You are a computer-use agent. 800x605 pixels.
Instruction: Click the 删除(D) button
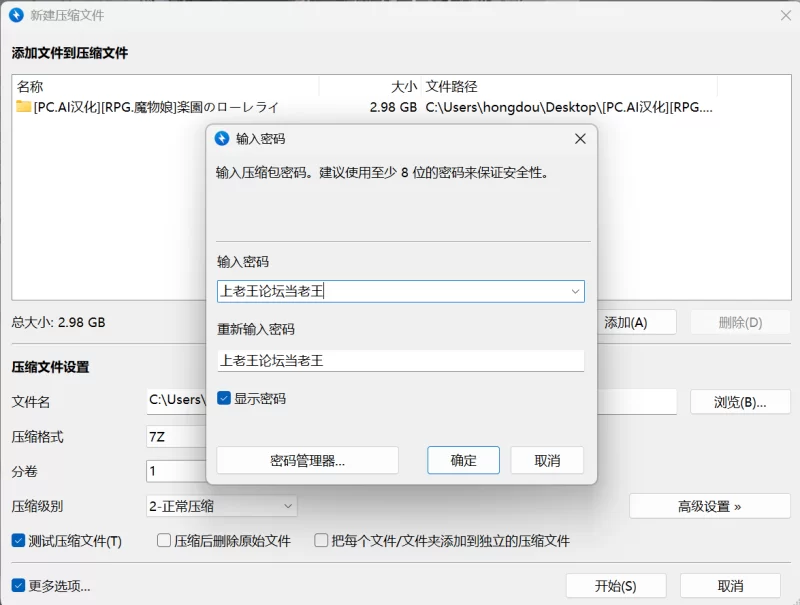[740, 322]
